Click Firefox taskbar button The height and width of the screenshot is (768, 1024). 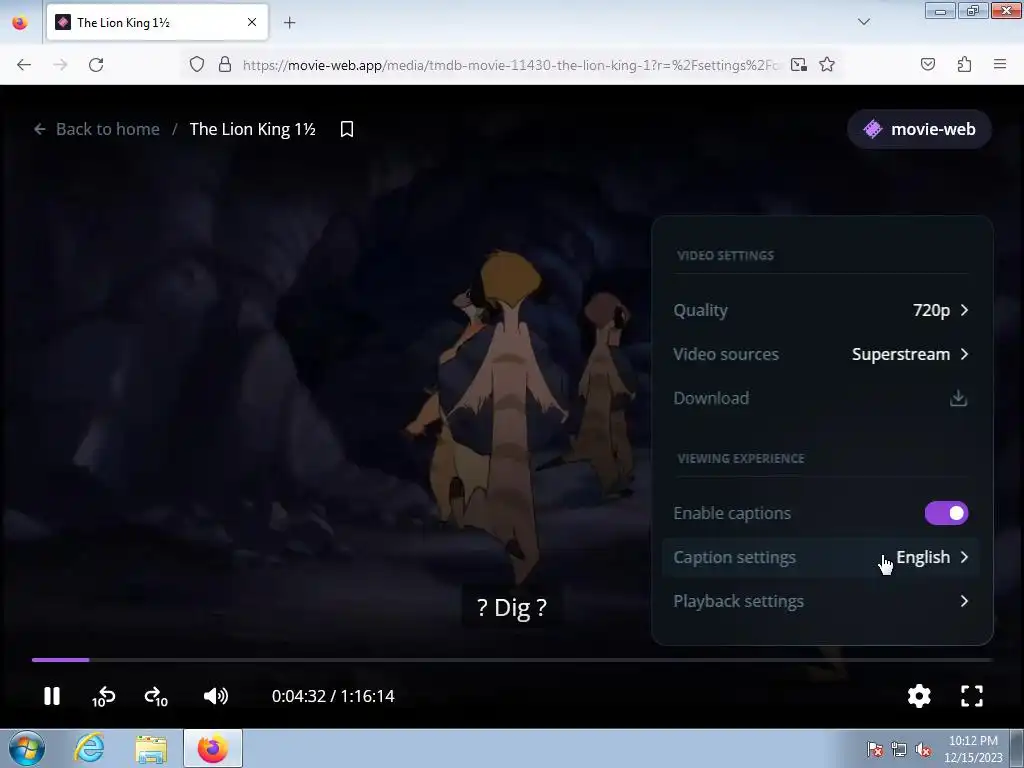click(x=213, y=748)
